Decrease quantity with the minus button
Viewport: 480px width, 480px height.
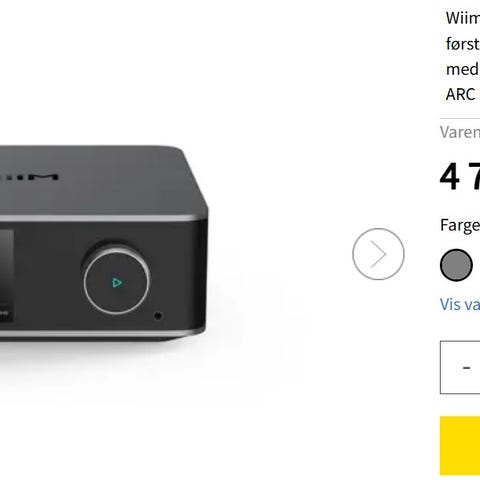pos(466,367)
